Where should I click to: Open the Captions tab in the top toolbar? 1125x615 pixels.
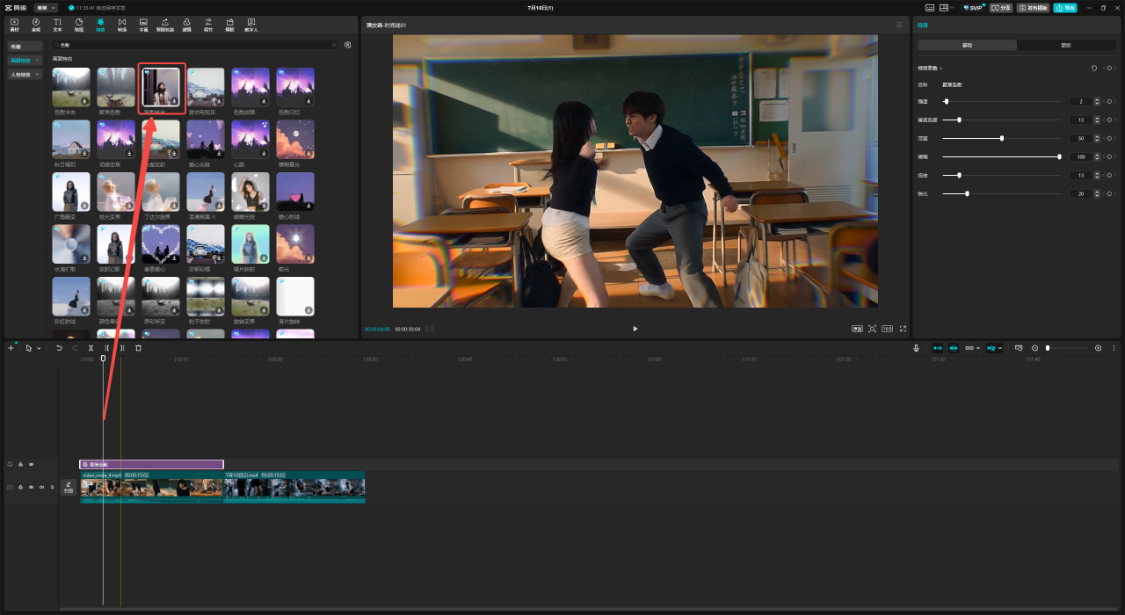point(143,25)
